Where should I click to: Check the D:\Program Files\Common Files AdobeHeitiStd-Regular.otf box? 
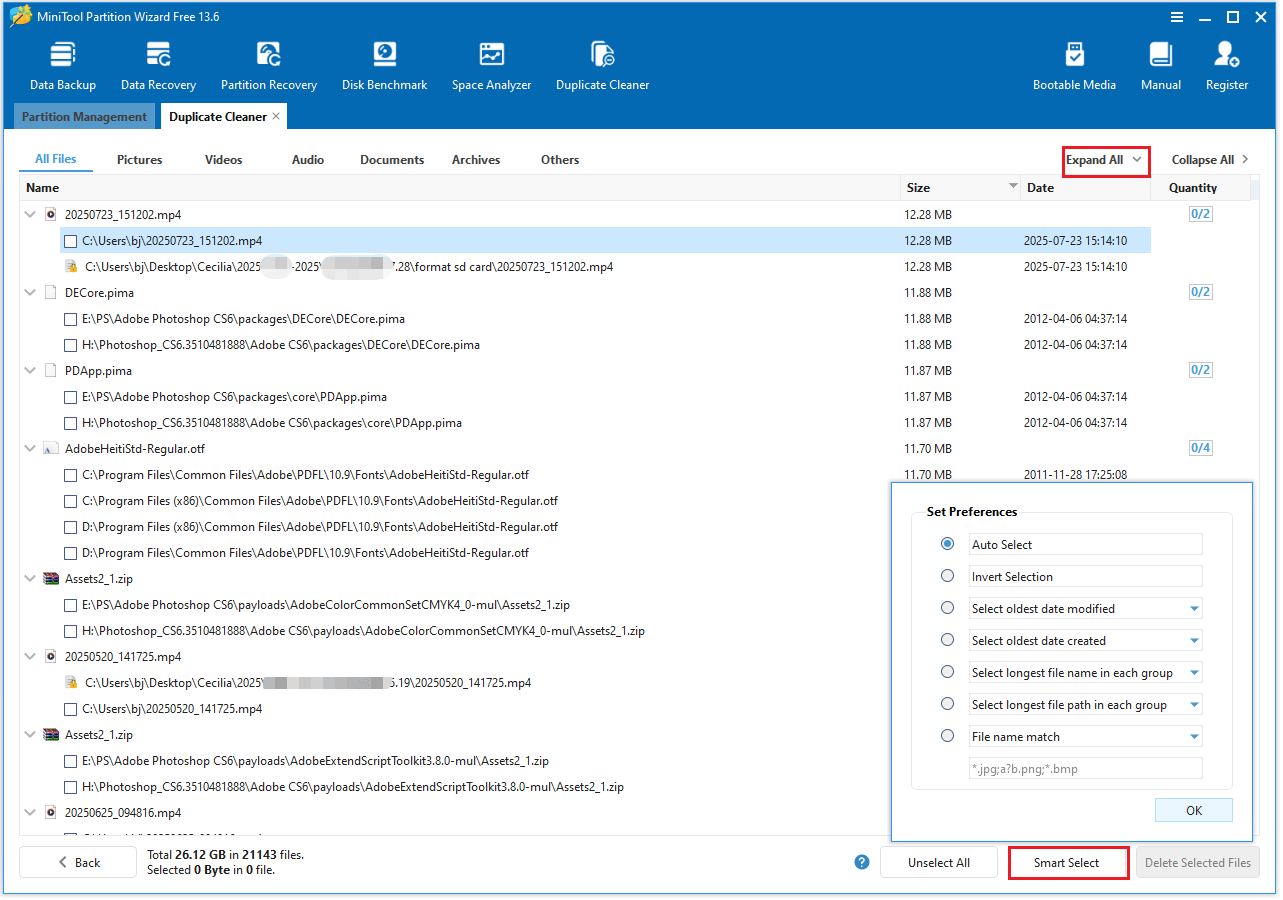tap(71, 553)
